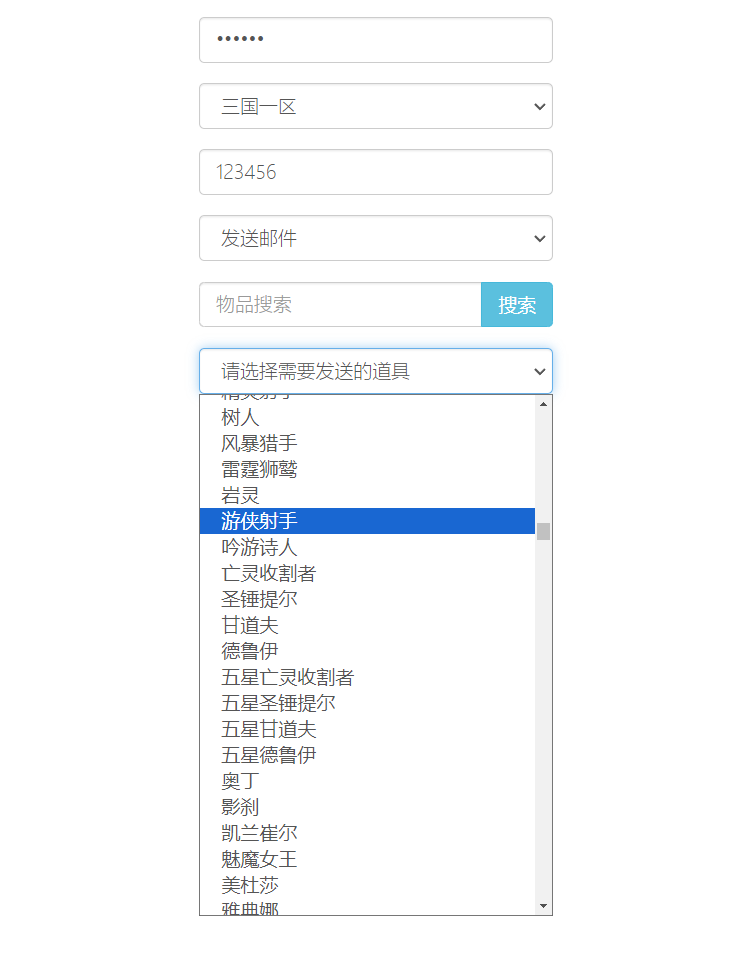The width and height of the screenshot is (731, 971).
Task: Open the 三国一区 server dropdown
Action: point(375,106)
